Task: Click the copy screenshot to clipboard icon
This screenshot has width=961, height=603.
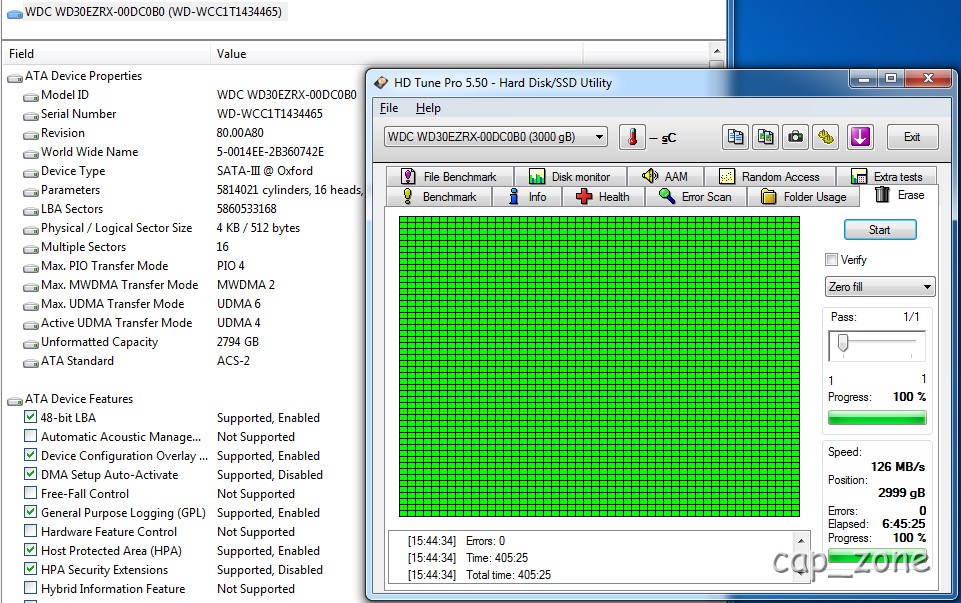Action: pos(765,137)
